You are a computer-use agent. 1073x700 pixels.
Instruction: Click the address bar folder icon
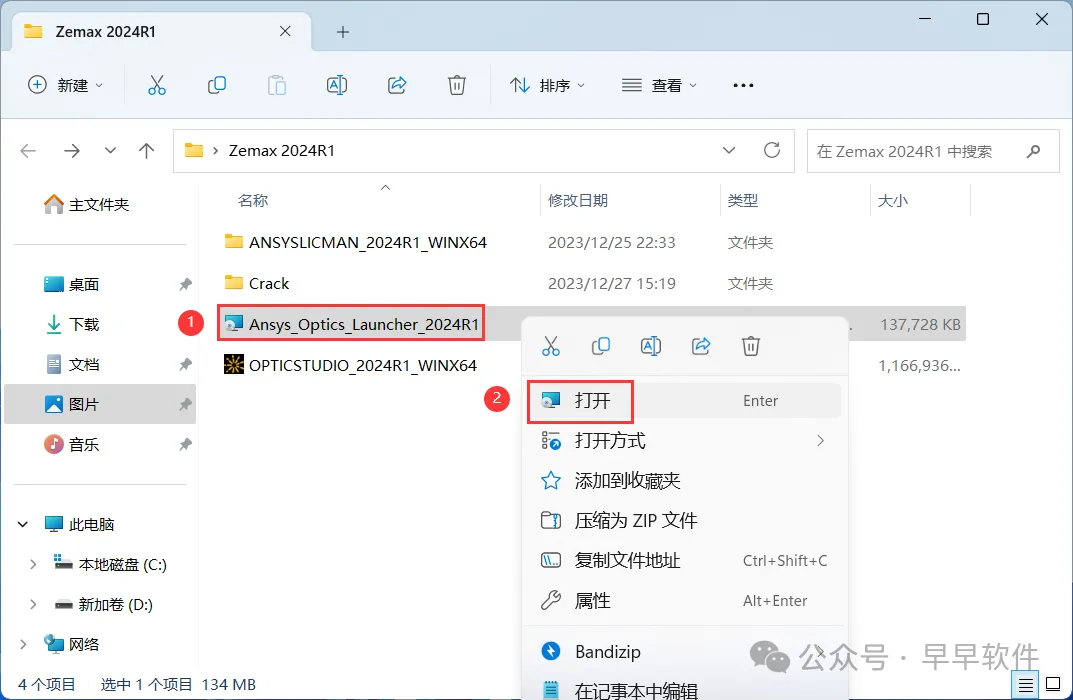point(194,150)
